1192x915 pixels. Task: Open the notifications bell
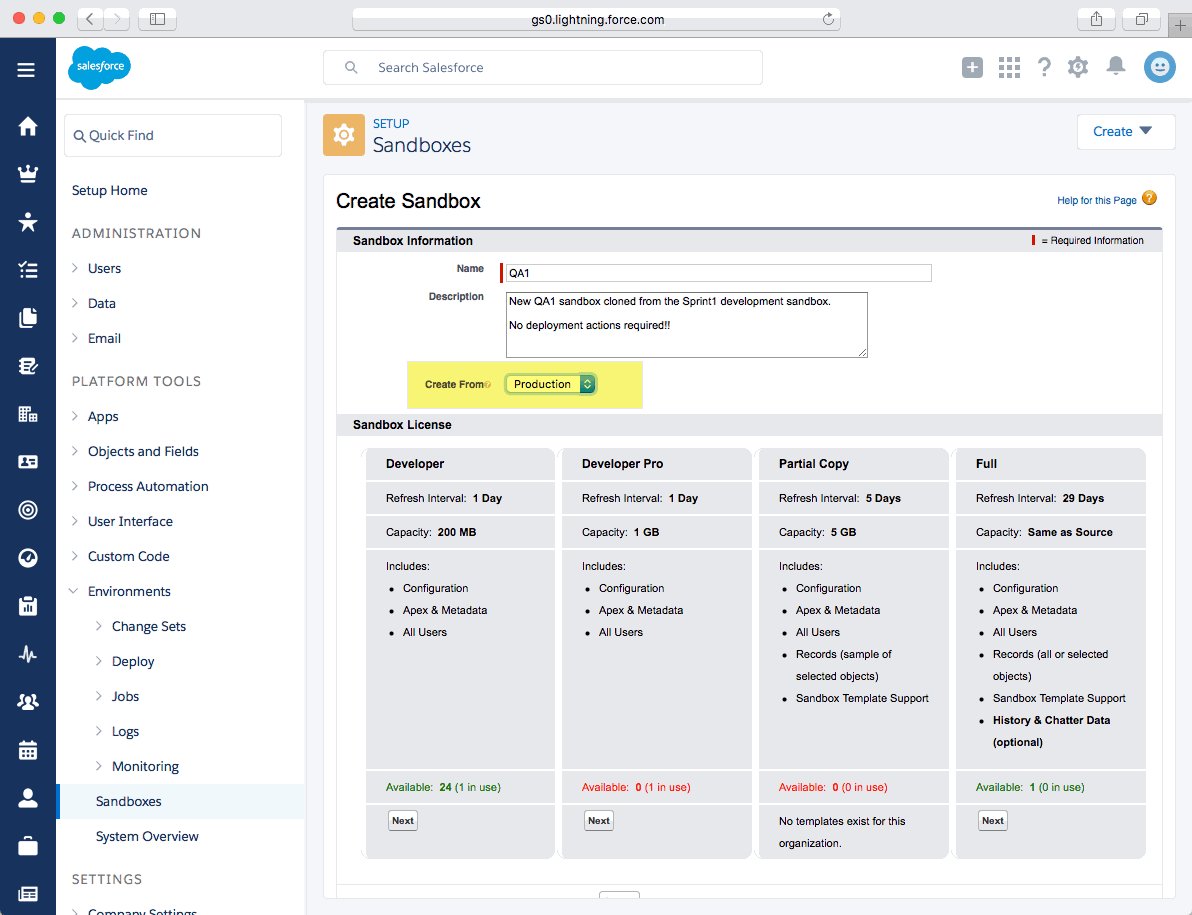point(1115,66)
